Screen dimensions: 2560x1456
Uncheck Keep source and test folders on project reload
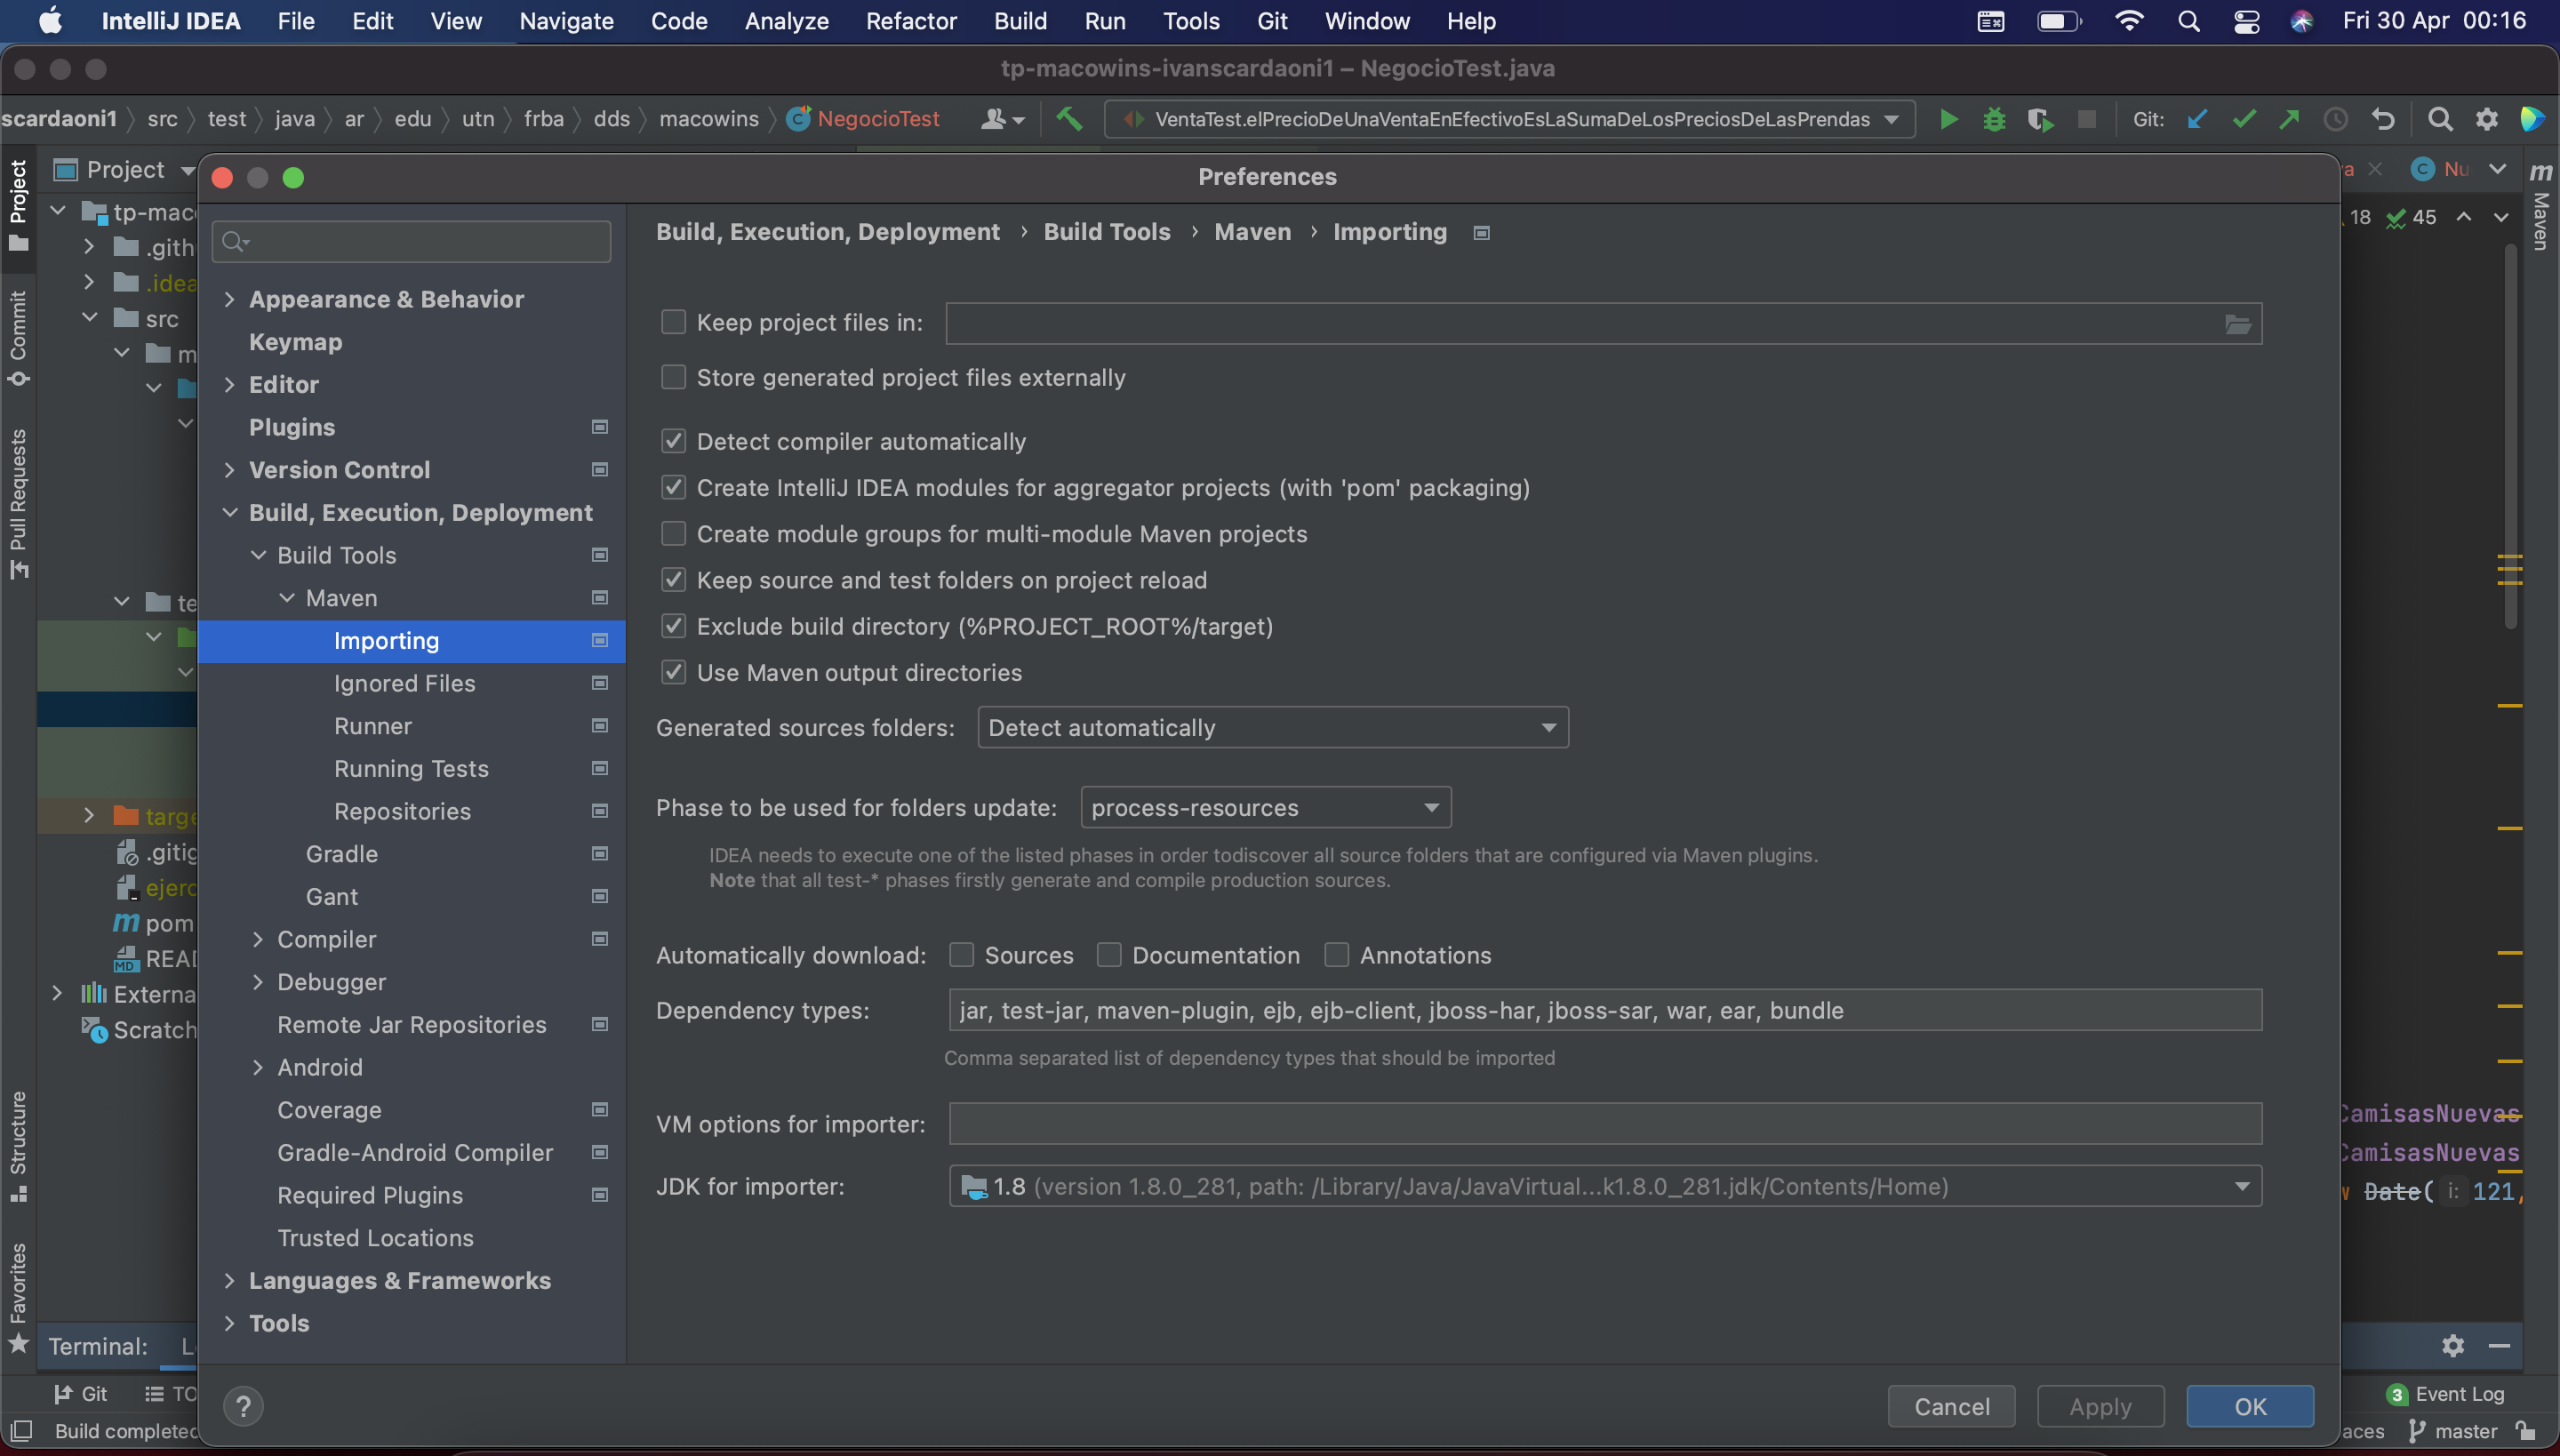click(x=674, y=580)
